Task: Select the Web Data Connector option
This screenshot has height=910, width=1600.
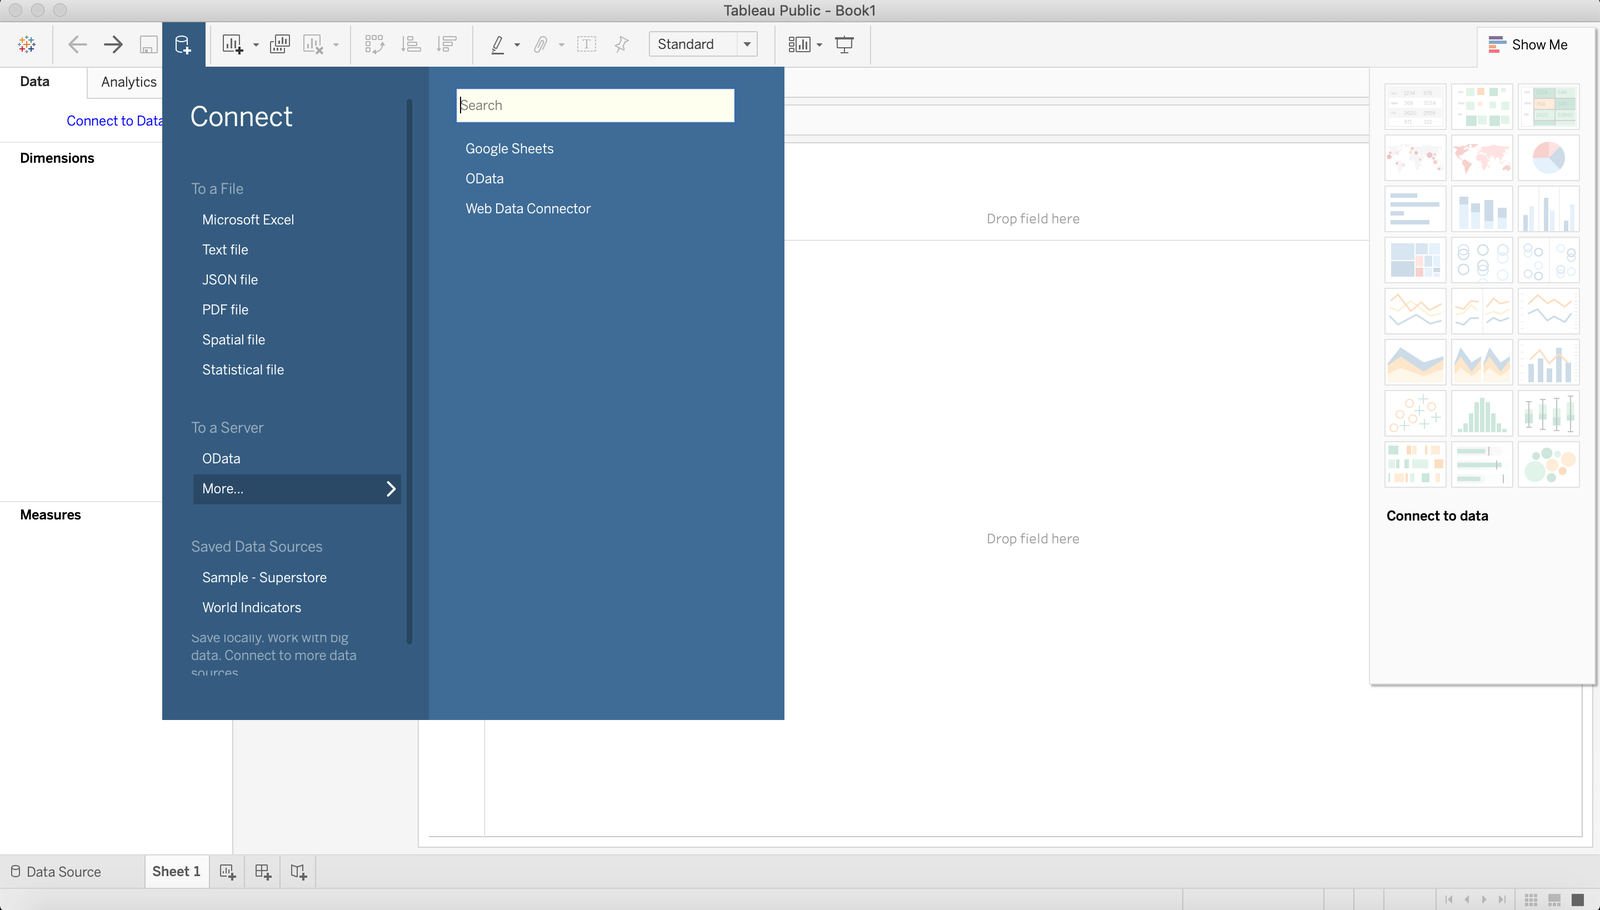Action: pos(528,209)
